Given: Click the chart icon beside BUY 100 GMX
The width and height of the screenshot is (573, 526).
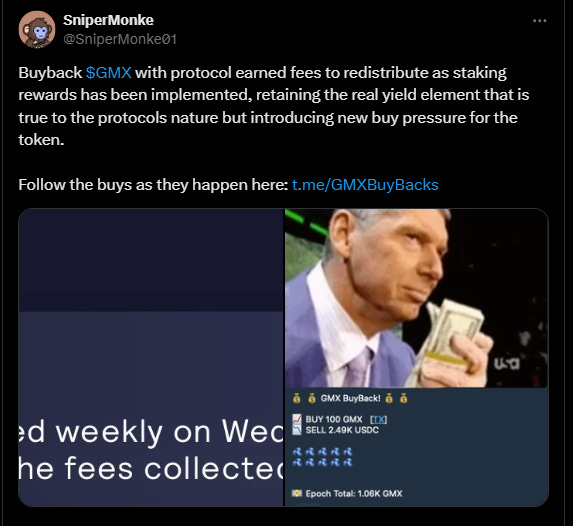Looking at the screenshot, I should pos(297,424).
